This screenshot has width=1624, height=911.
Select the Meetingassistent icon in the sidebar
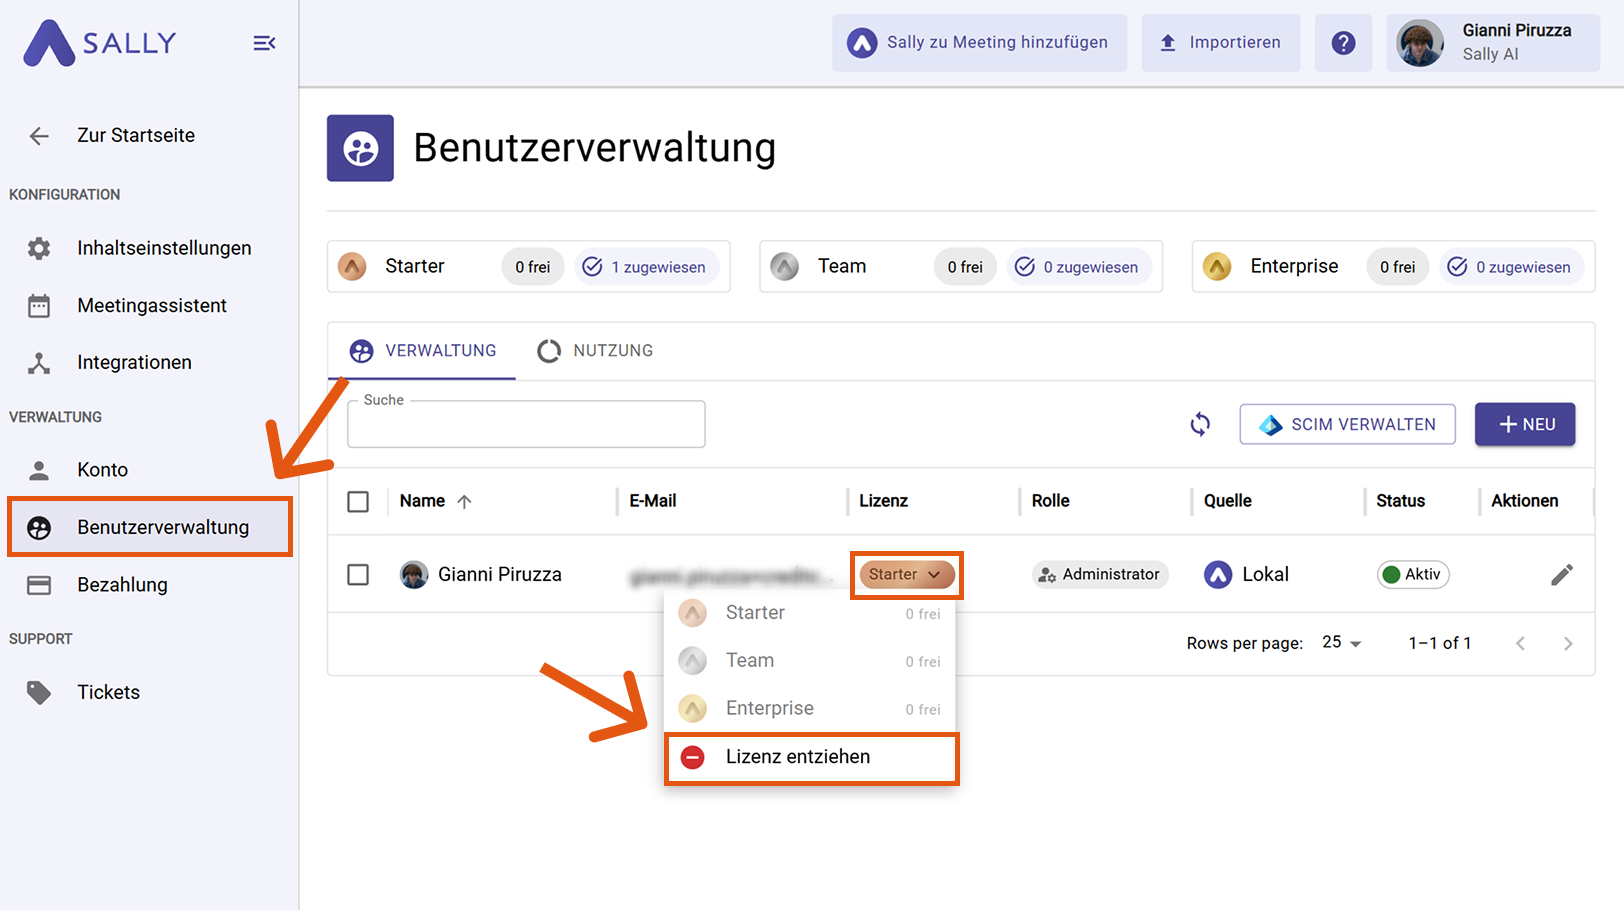click(x=38, y=305)
